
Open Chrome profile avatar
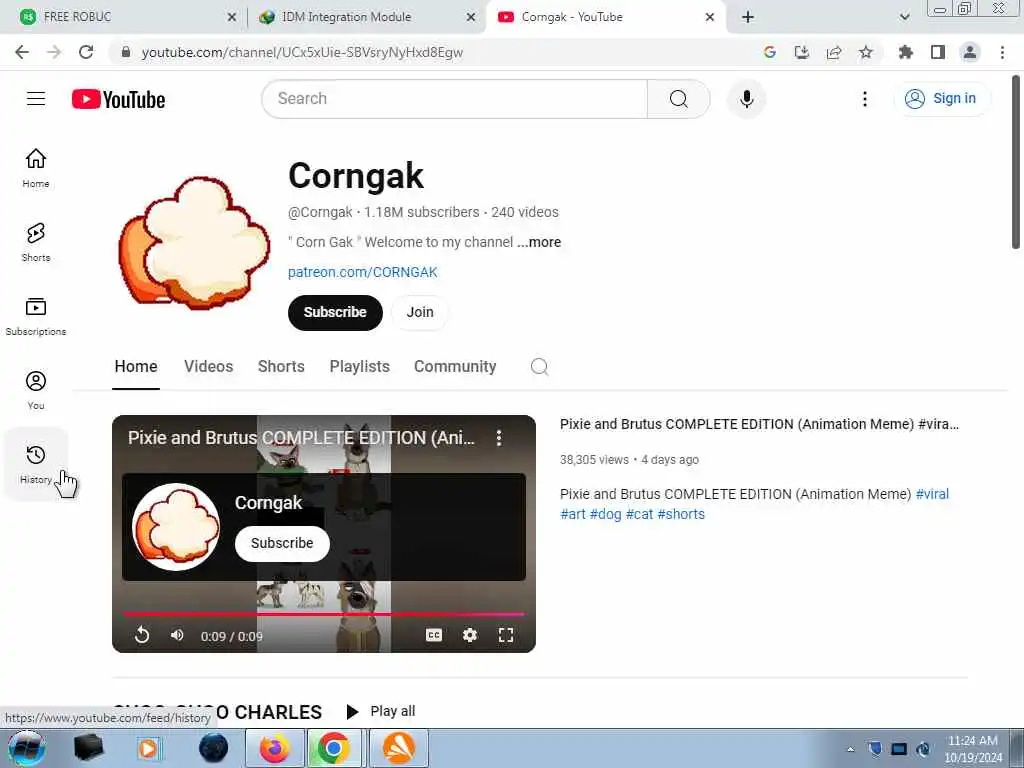(970, 52)
